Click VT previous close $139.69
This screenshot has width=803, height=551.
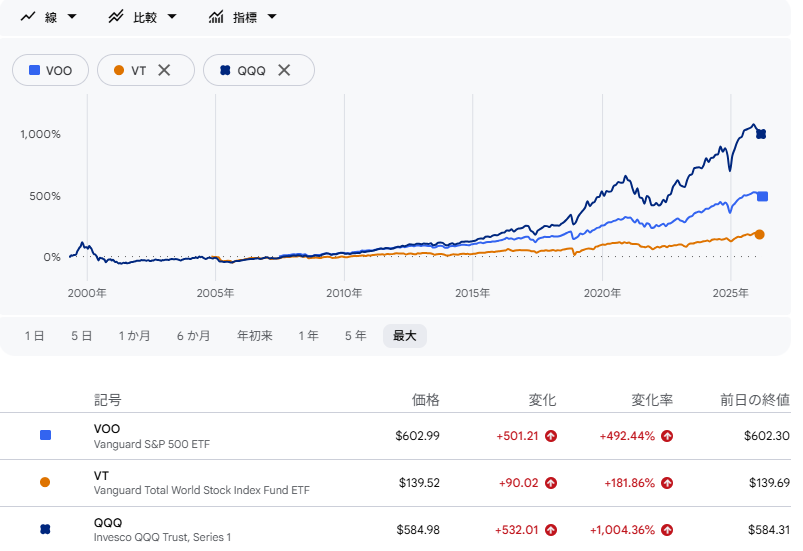tap(769, 483)
